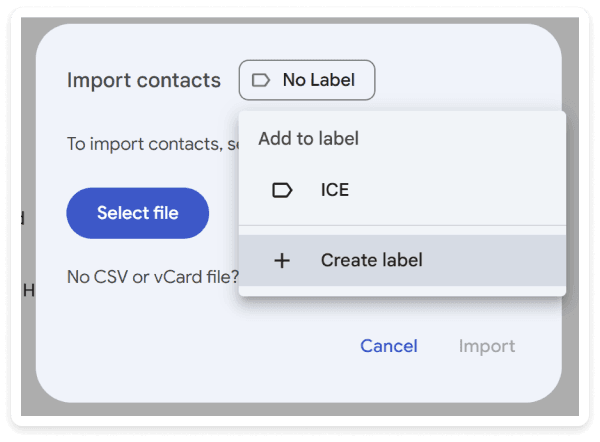The width and height of the screenshot is (600, 442).
Task: Click the To import contacts instruction text
Action: (x=153, y=144)
